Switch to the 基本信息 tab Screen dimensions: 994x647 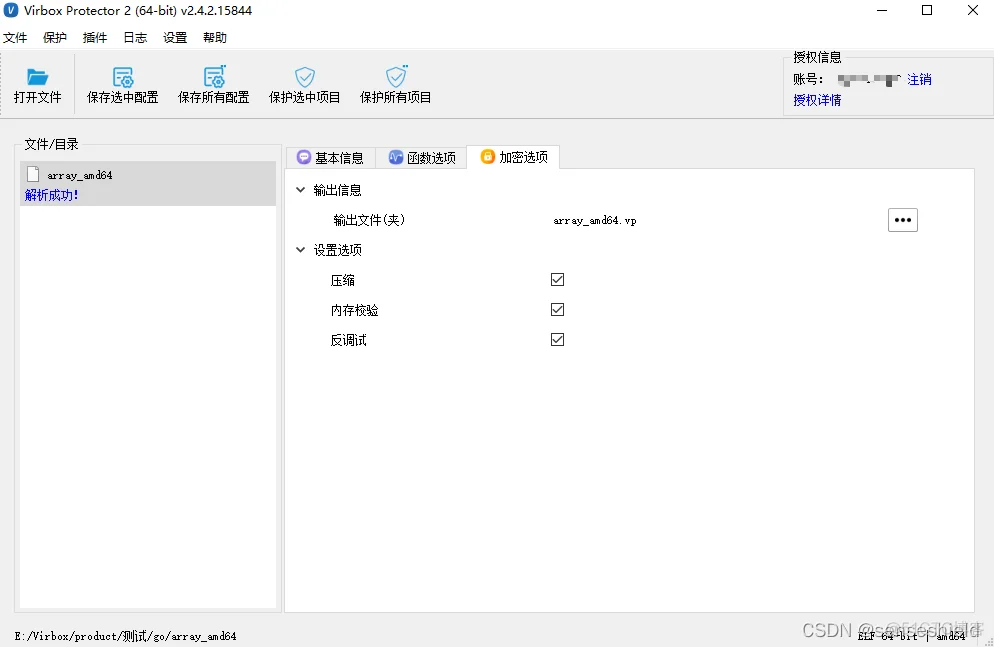[x=331, y=158]
